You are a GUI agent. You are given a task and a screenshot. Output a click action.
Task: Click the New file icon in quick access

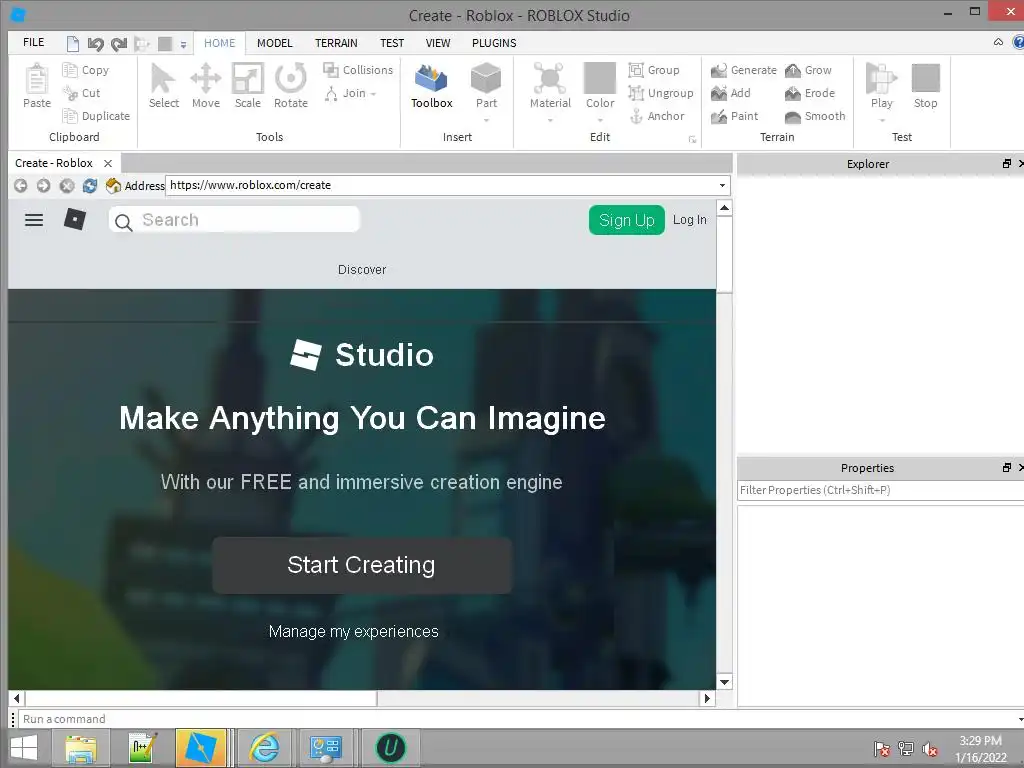(x=72, y=44)
